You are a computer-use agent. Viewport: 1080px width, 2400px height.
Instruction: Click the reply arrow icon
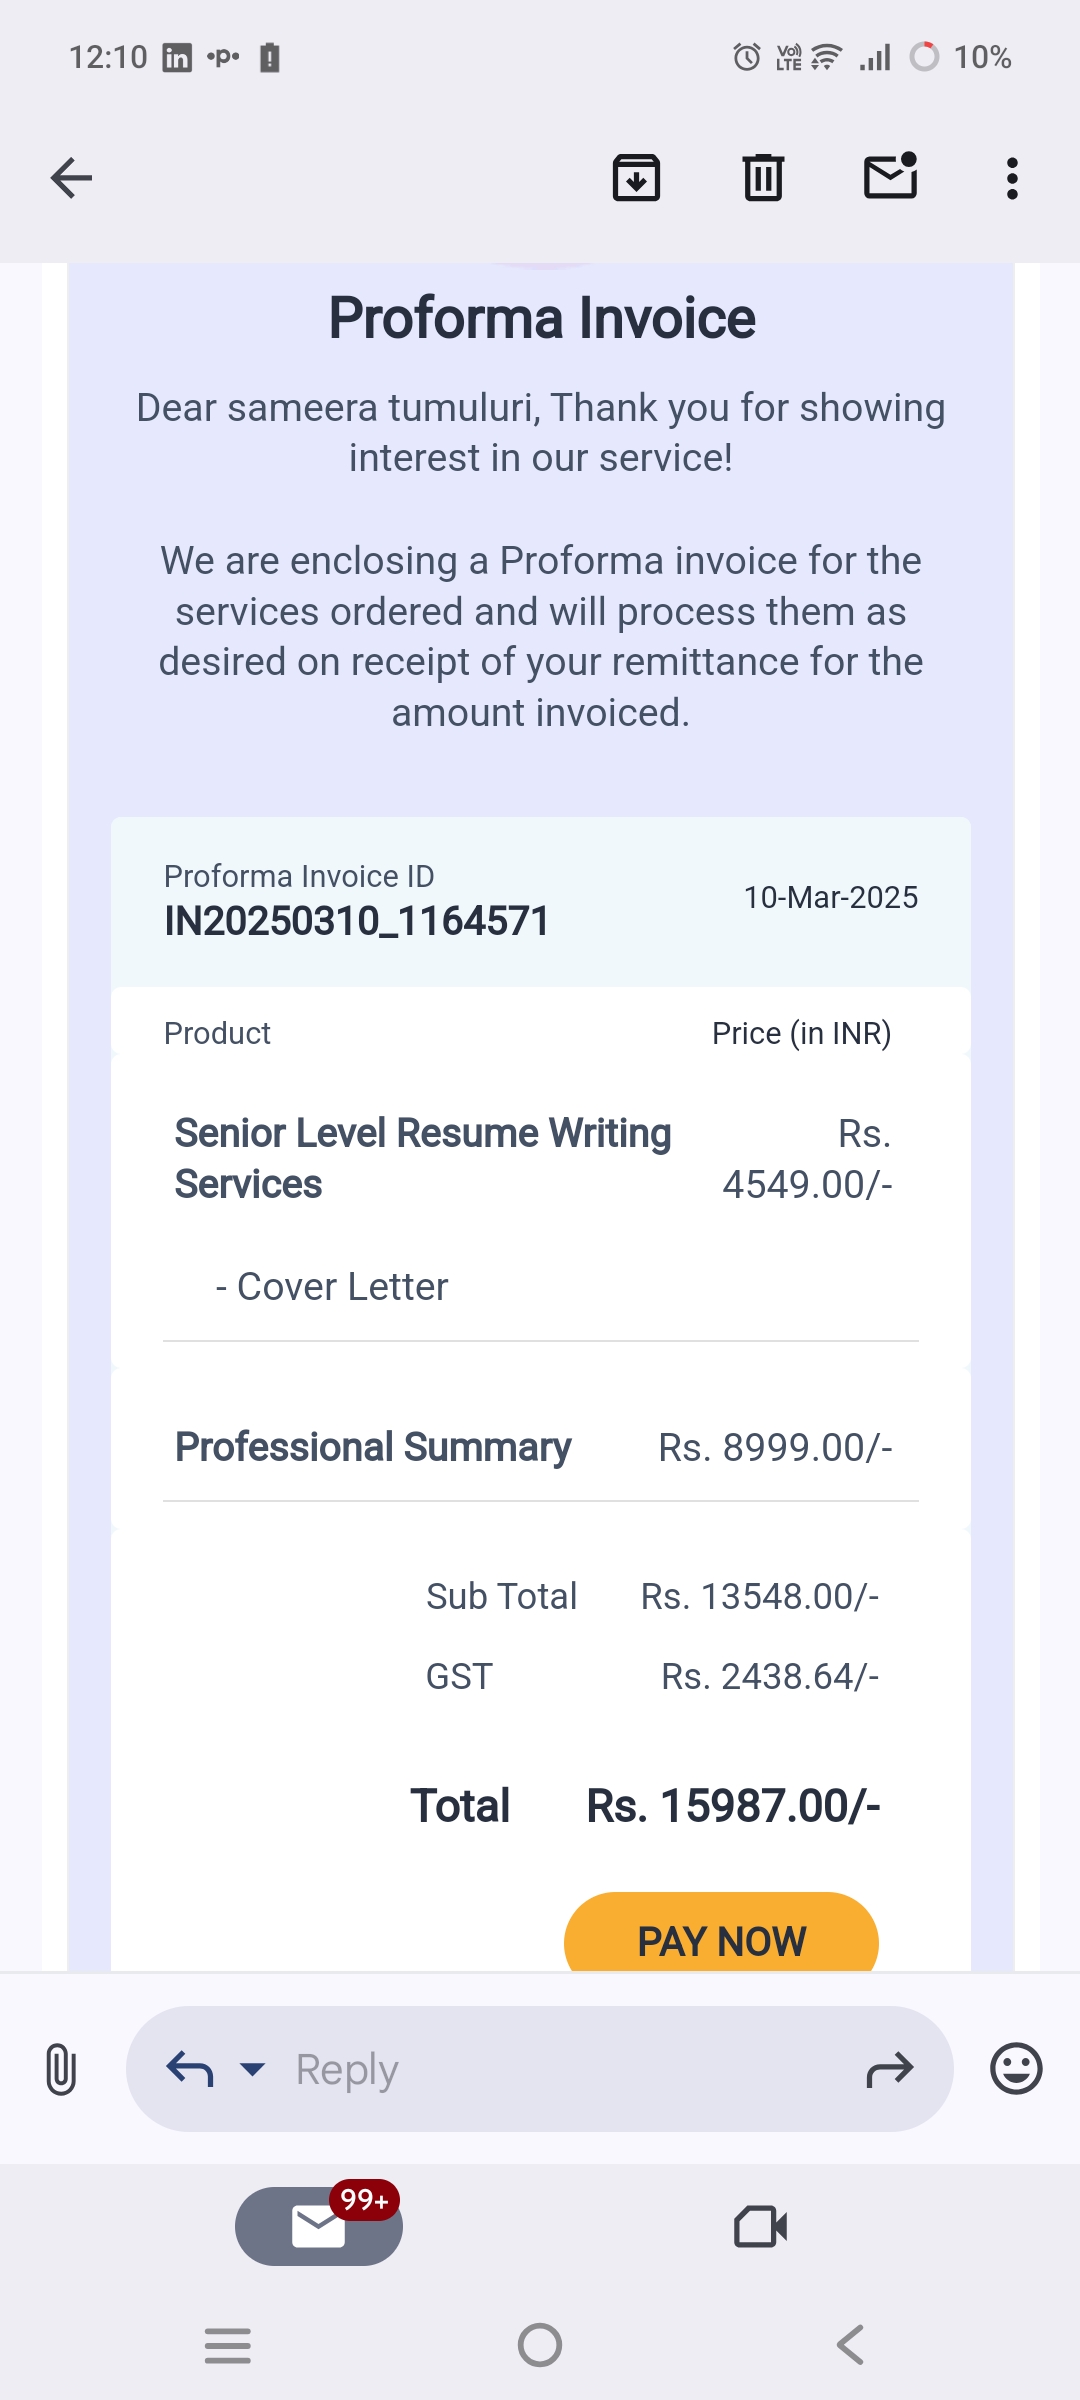coord(190,2069)
